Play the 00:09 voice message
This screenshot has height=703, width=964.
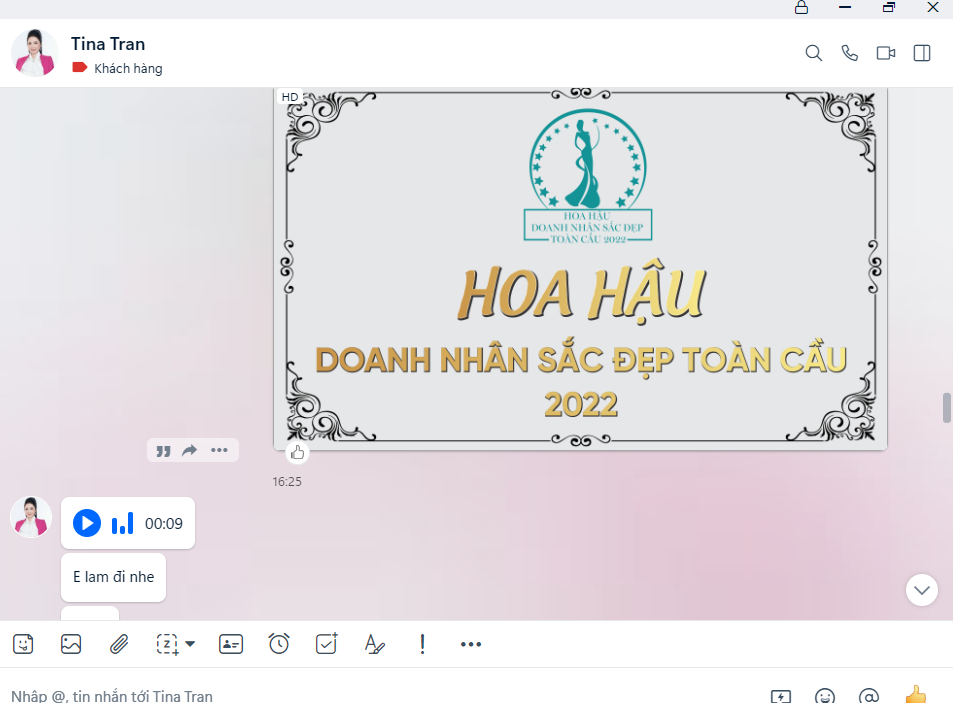click(87, 523)
